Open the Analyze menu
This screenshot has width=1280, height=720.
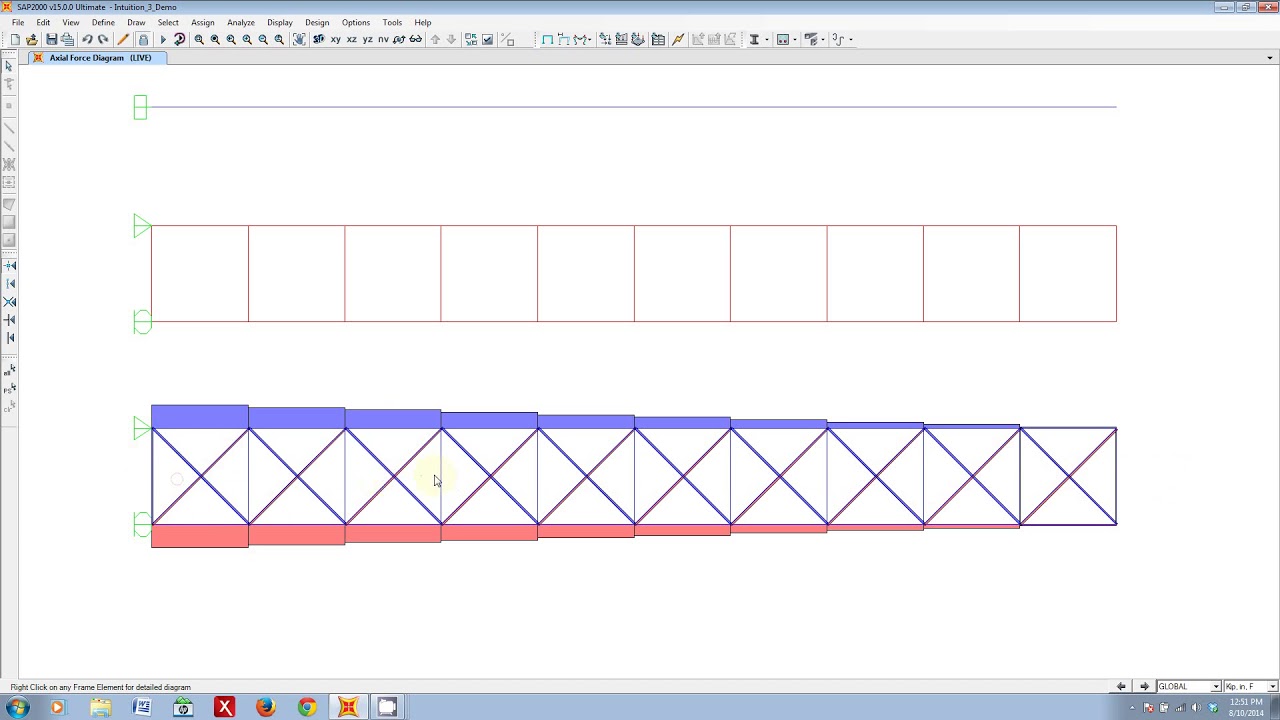[x=241, y=22]
